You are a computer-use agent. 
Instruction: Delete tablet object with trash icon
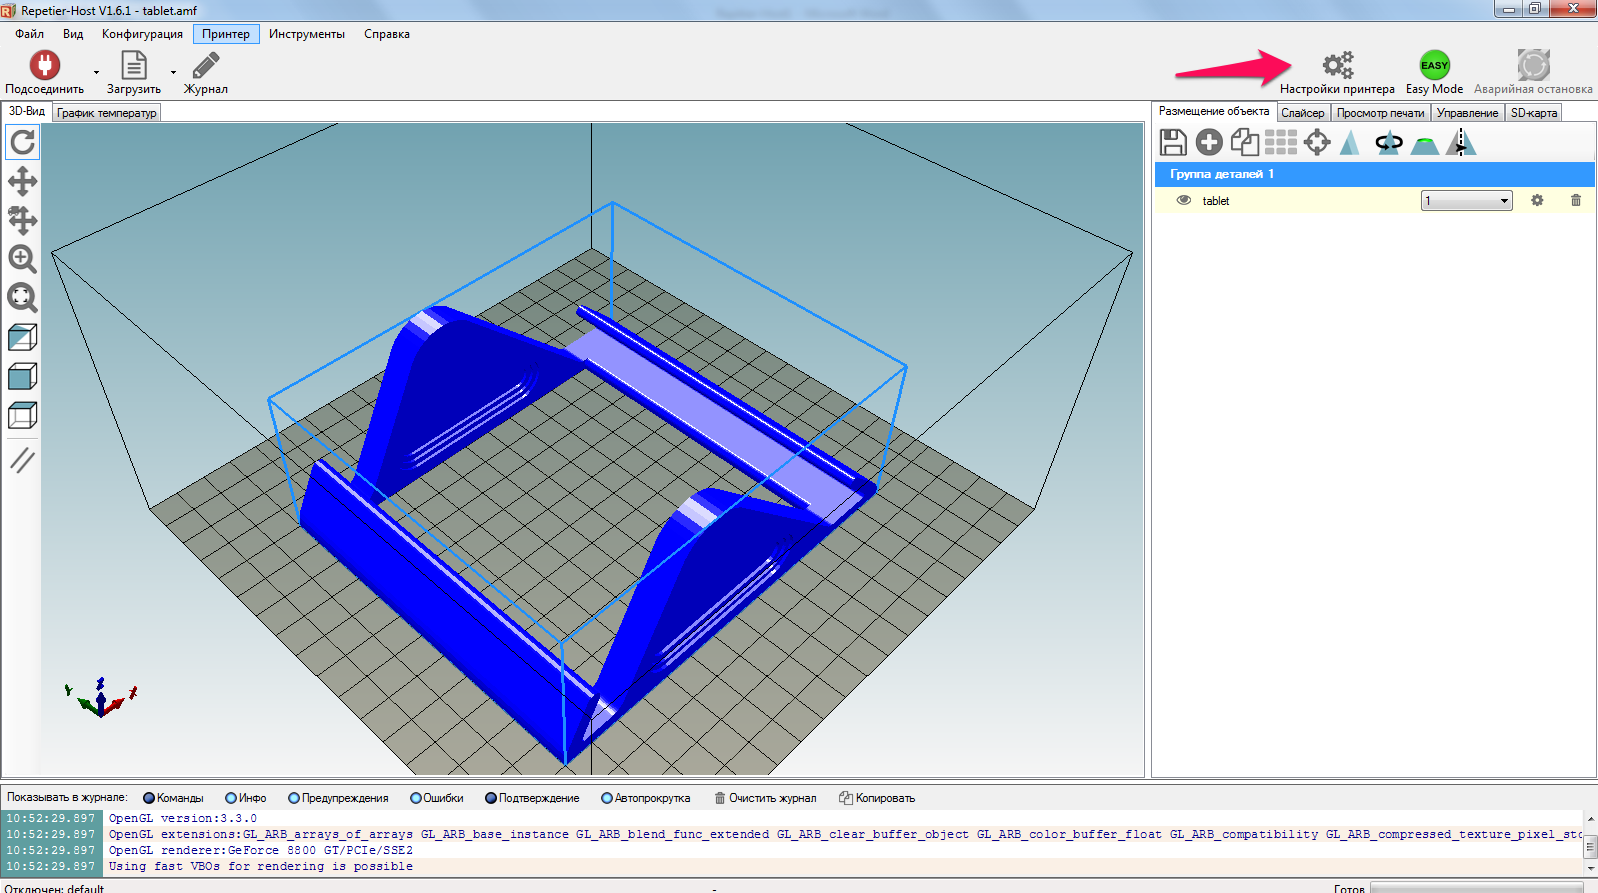tap(1576, 200)
